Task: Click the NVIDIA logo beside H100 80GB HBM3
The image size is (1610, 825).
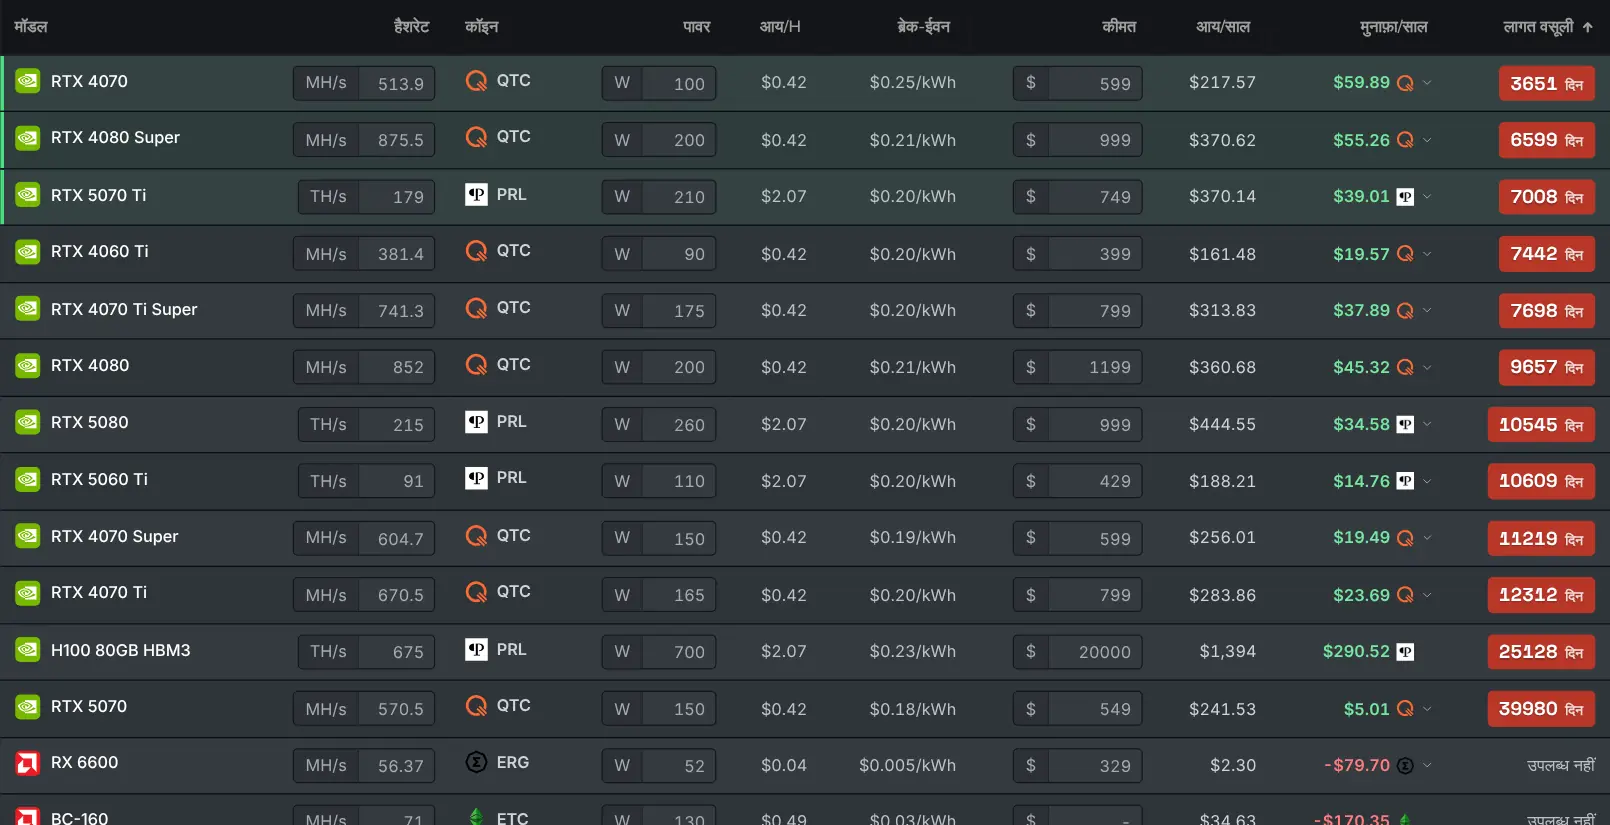Action: coord(27,650)
